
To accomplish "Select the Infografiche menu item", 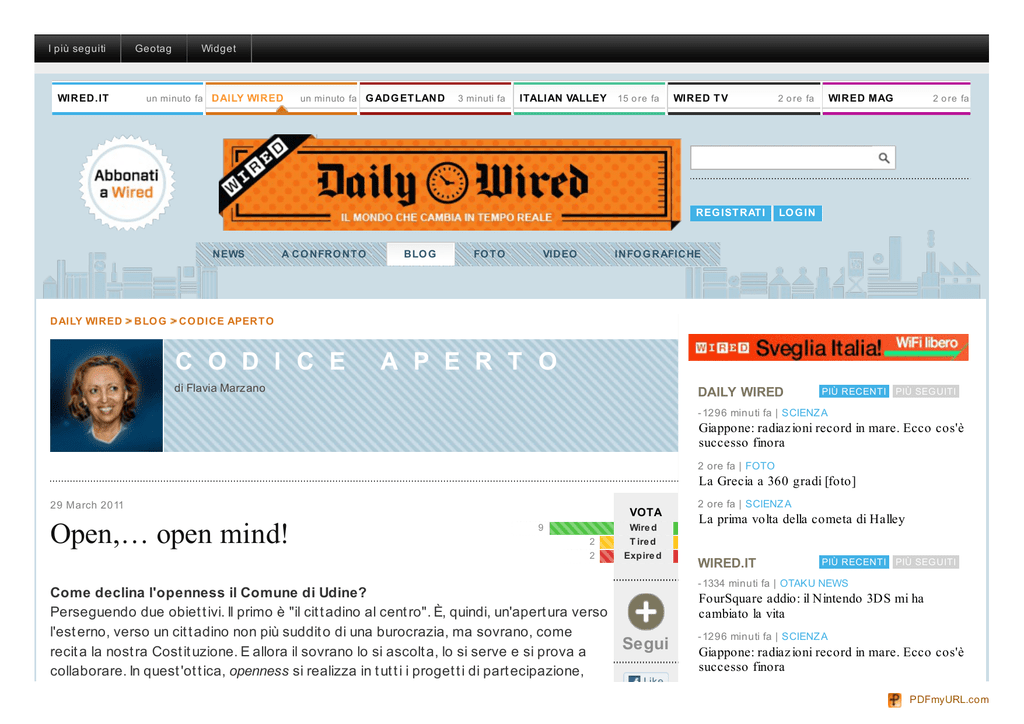I will (657, 254).
